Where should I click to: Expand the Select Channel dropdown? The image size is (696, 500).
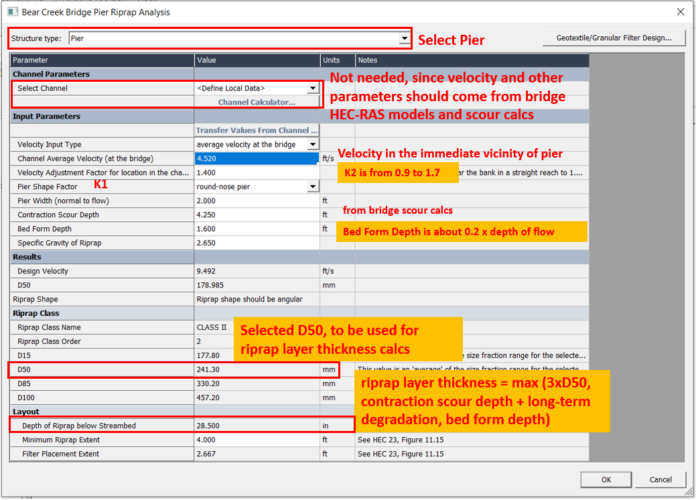(x=313, y=88)
